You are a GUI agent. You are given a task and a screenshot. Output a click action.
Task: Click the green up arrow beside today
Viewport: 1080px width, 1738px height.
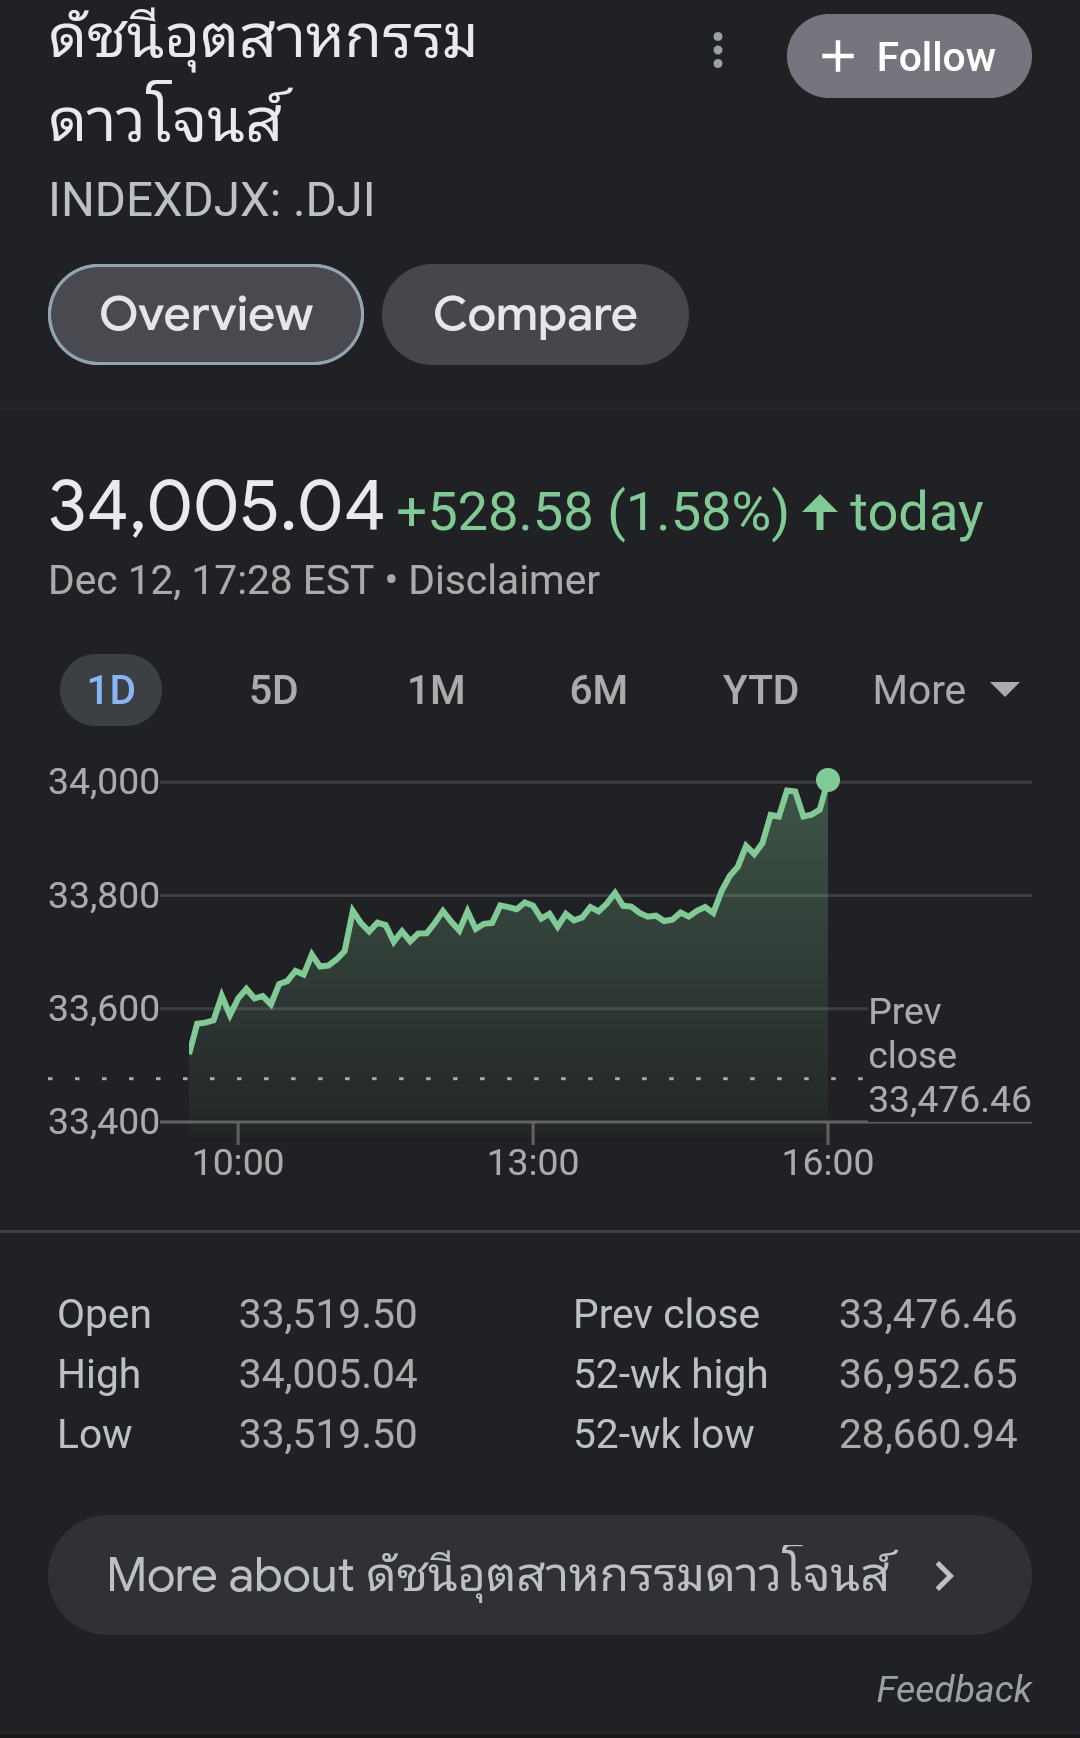(820, 512)
